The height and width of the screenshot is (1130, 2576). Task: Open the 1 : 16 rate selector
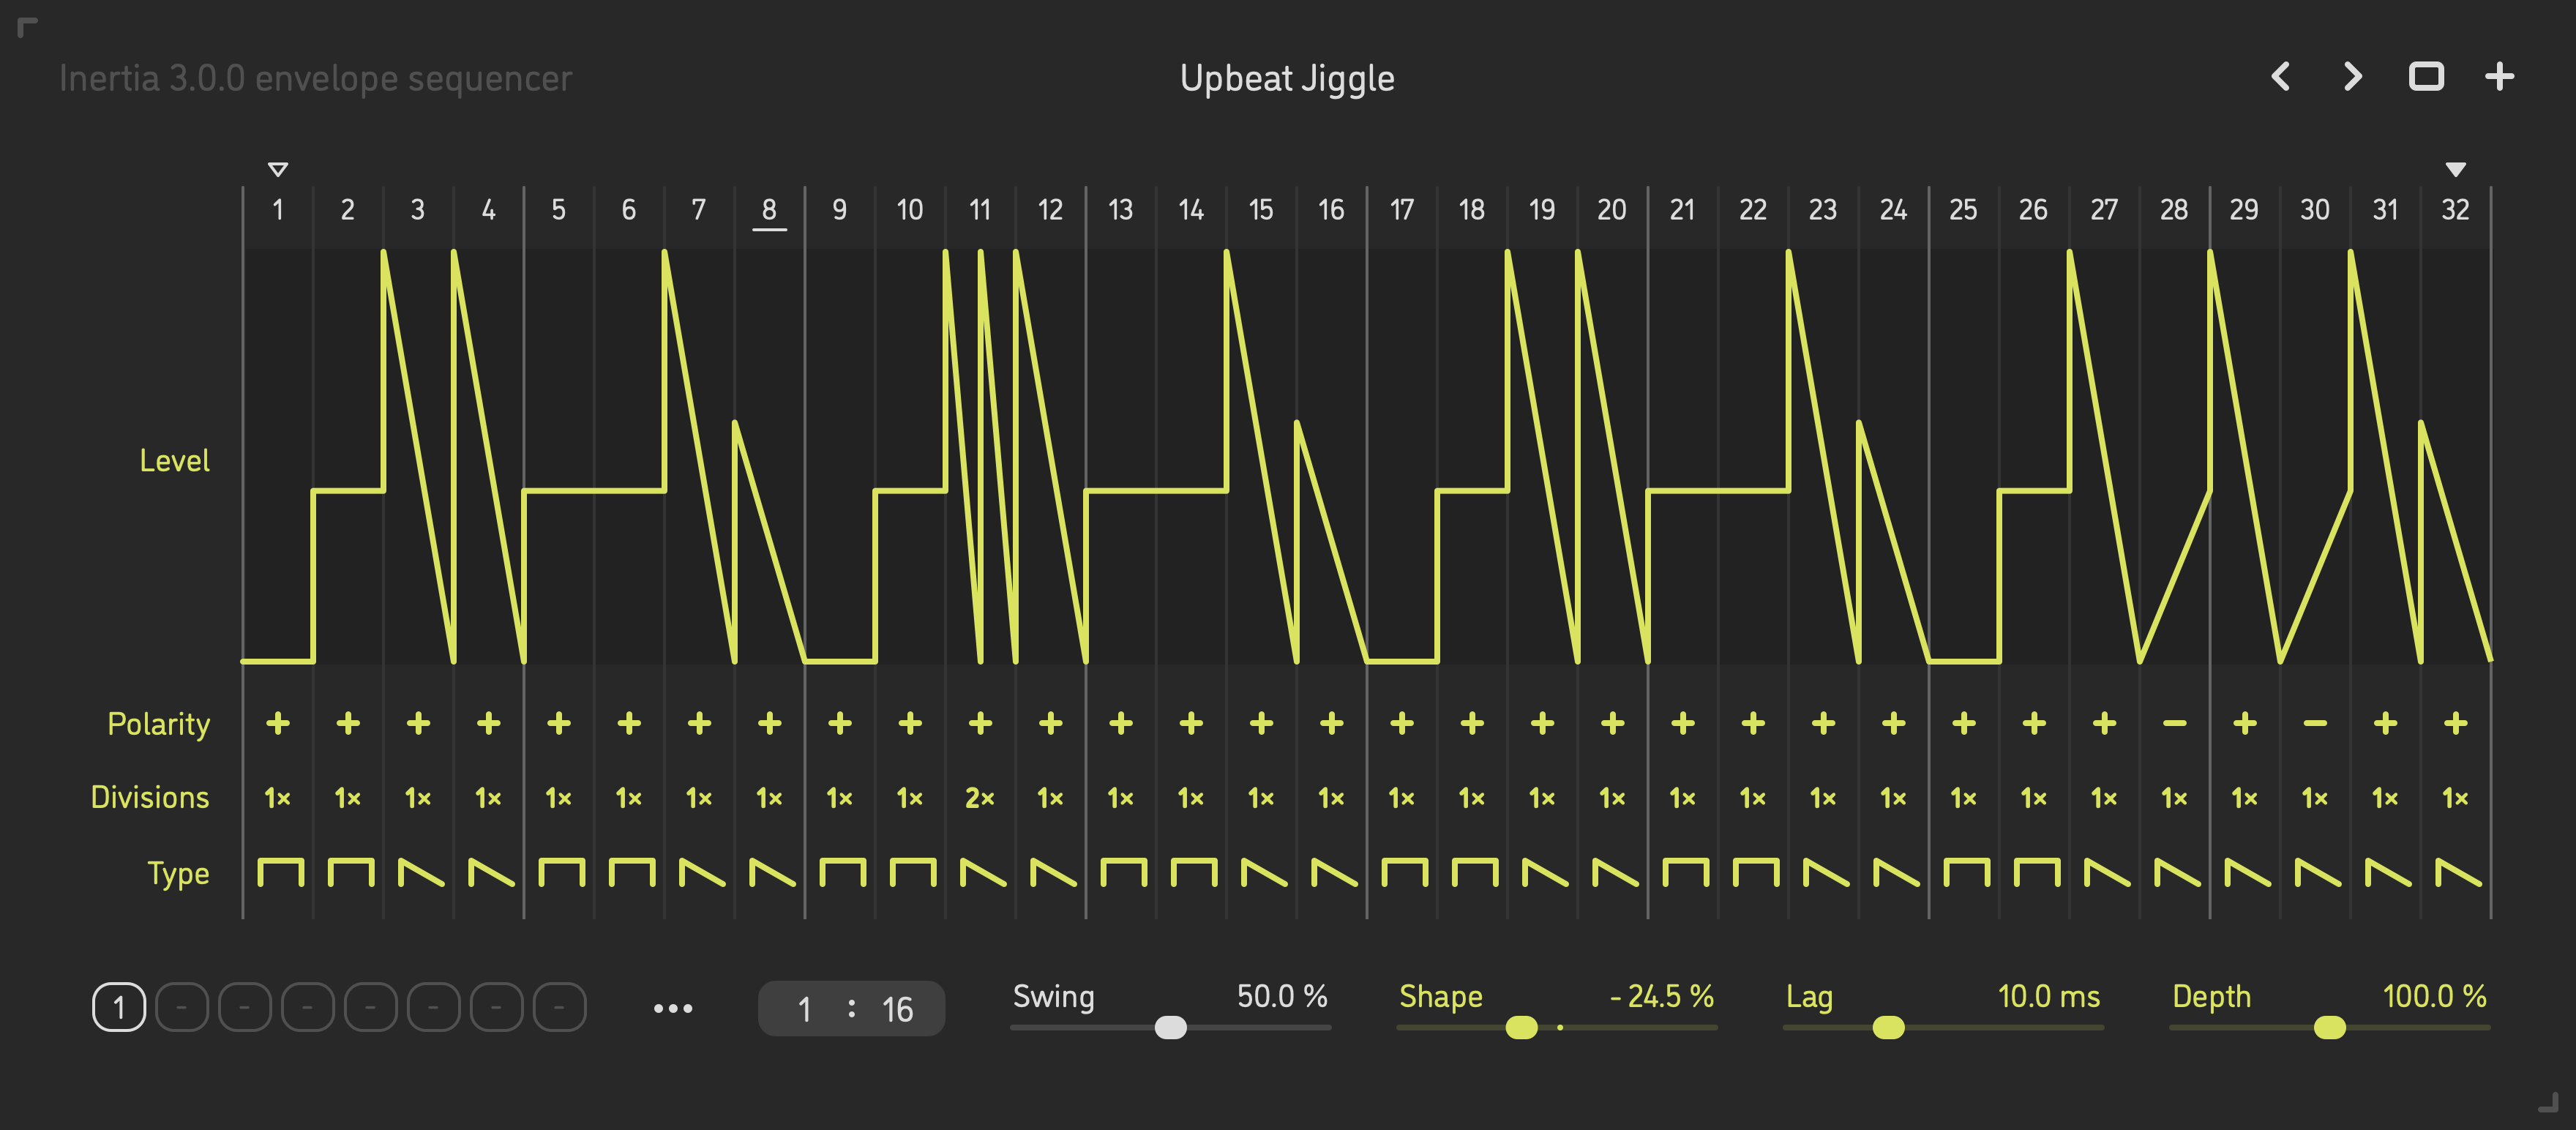pos(851,1008)
